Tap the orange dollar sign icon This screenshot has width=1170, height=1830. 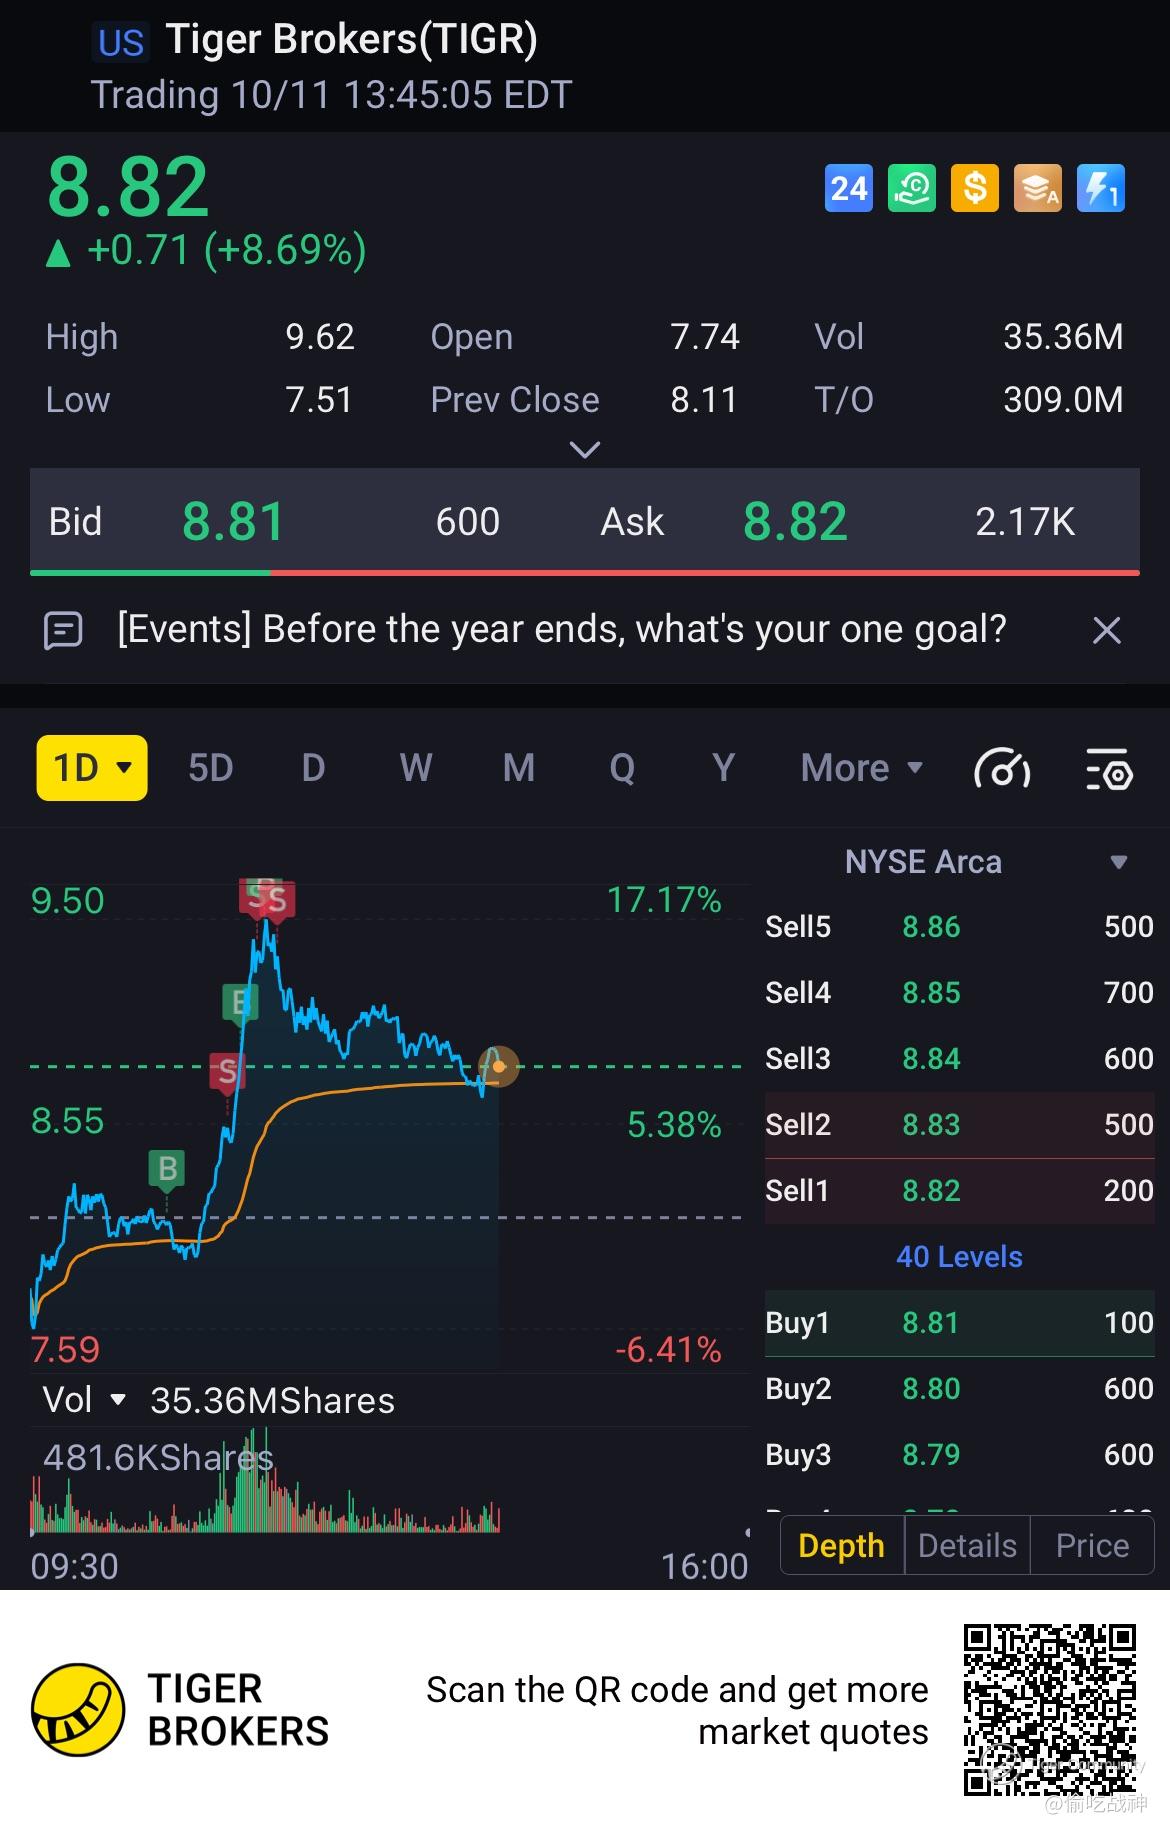click(x=975, y=188)
